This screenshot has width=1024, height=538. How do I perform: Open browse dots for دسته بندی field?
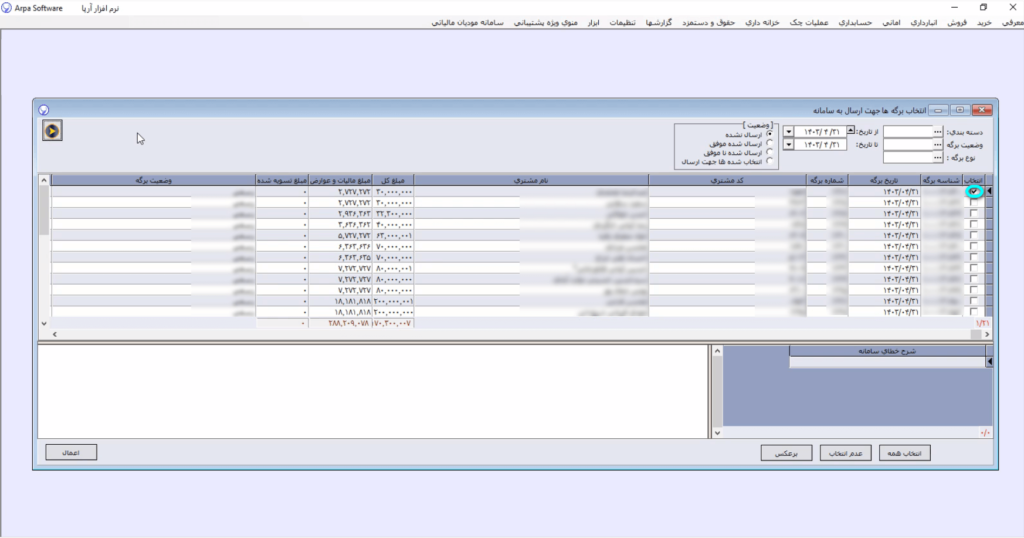coord(937,131)
